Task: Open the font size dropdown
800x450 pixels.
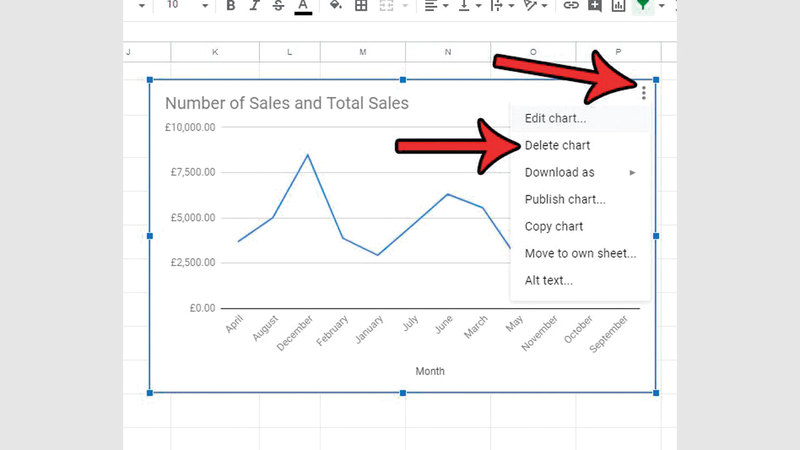Action: (205, 6)
